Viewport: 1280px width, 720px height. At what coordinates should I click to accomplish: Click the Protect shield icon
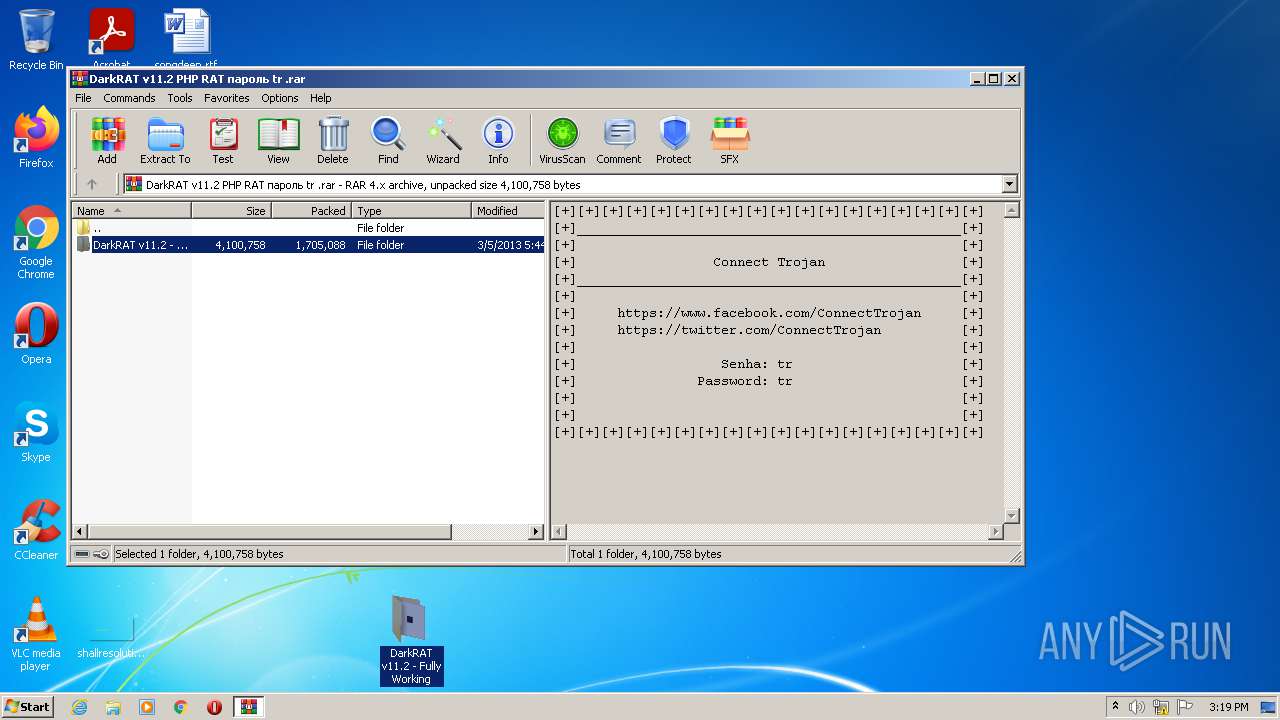point(674,141)
